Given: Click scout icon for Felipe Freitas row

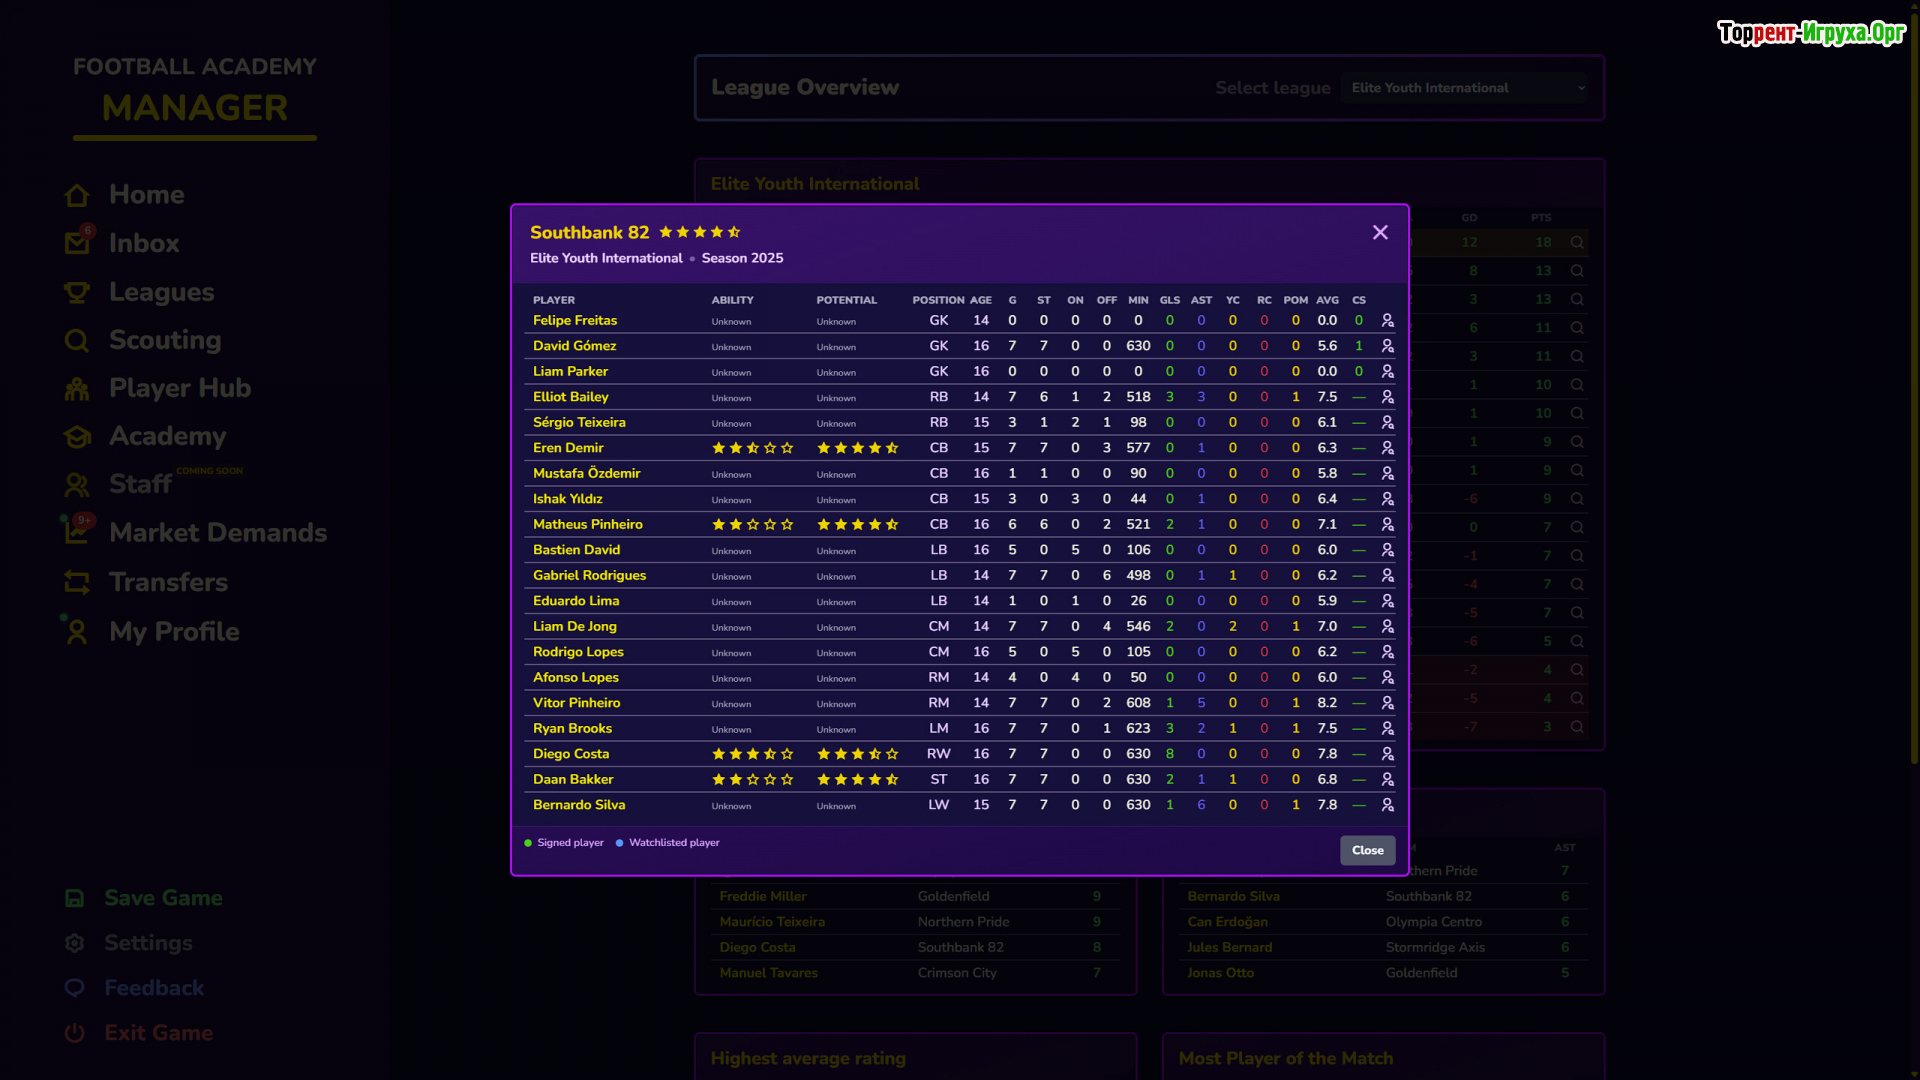Looking at the screenshot, I should pos(1387,321).
